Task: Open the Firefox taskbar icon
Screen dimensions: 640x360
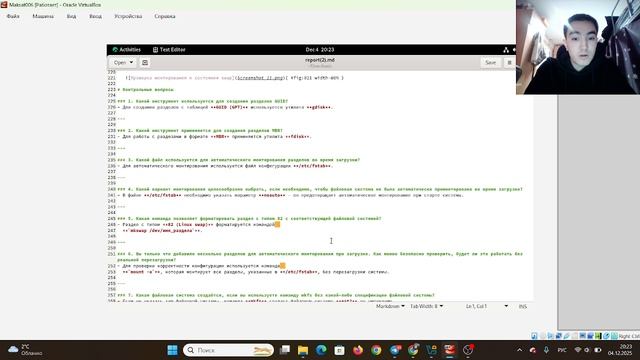Action: 358,350
